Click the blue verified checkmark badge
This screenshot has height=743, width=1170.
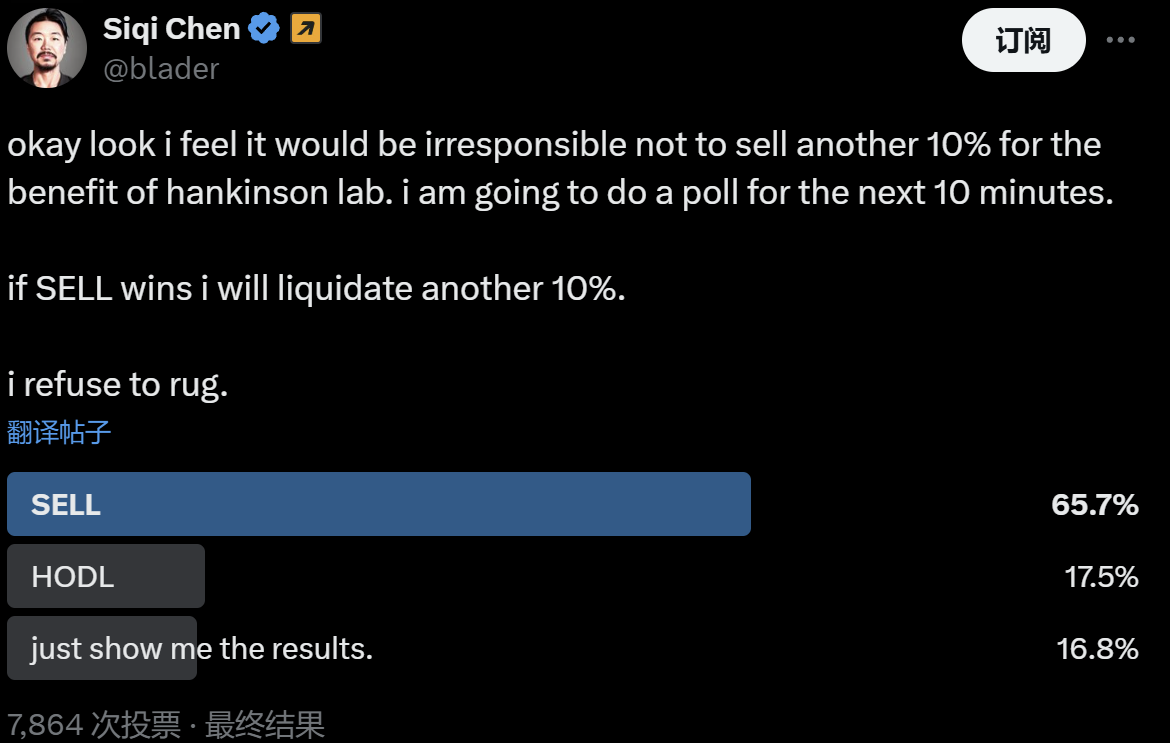point(264,30)
